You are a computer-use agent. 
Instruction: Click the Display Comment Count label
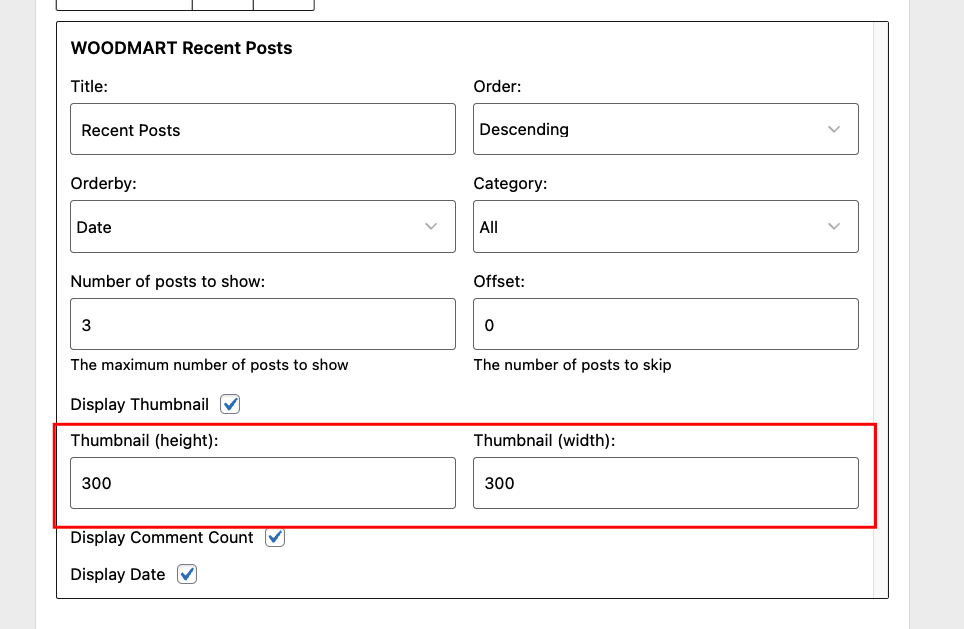(162, 537)
